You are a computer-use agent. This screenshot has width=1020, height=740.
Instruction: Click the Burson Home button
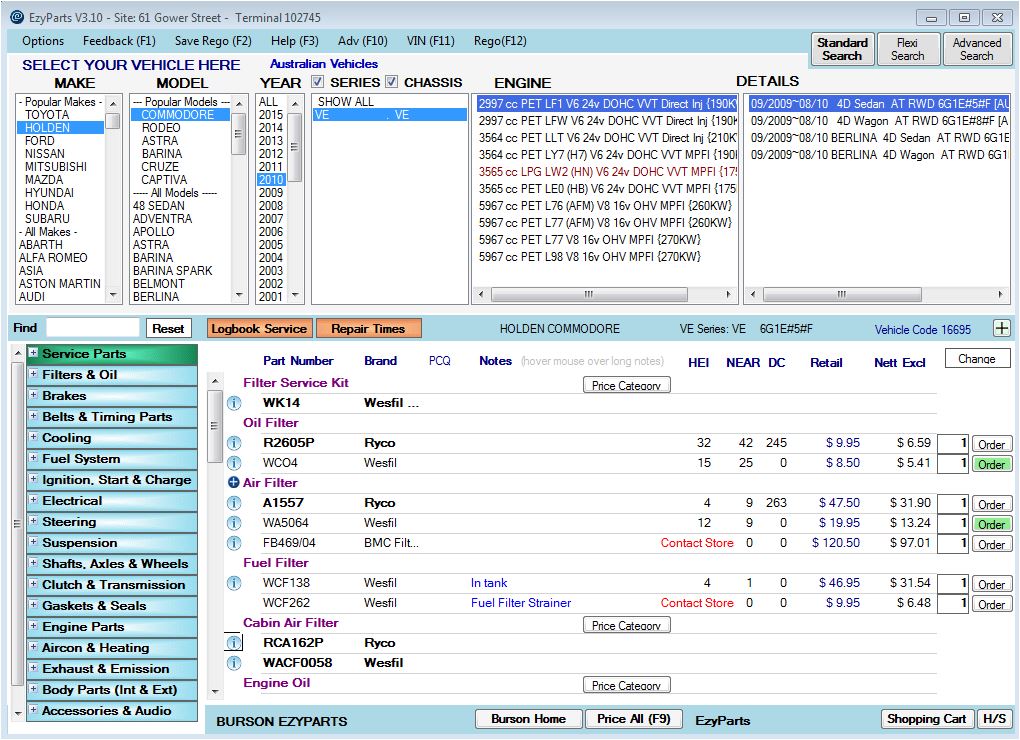coord(528,719)
